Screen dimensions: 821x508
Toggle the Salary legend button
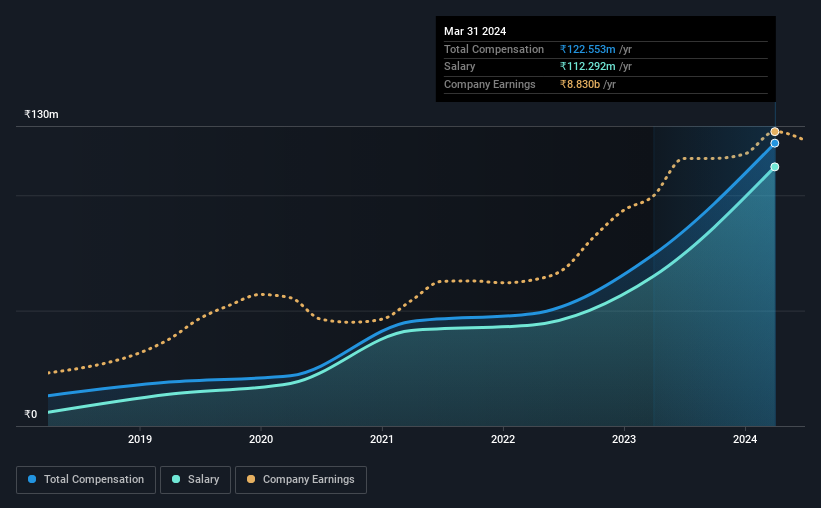[x=195, y=480]
